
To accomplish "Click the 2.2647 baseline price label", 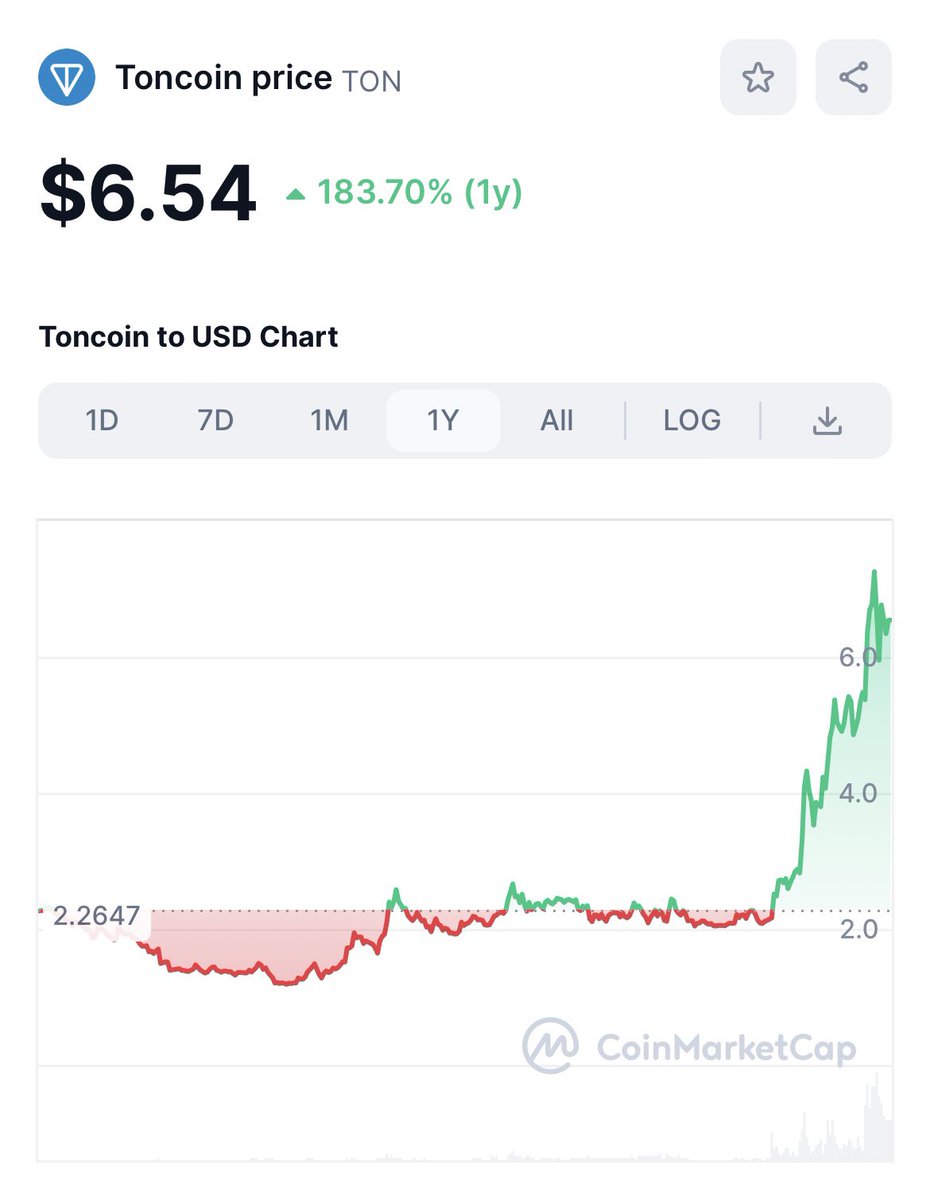I will point(96,916).
